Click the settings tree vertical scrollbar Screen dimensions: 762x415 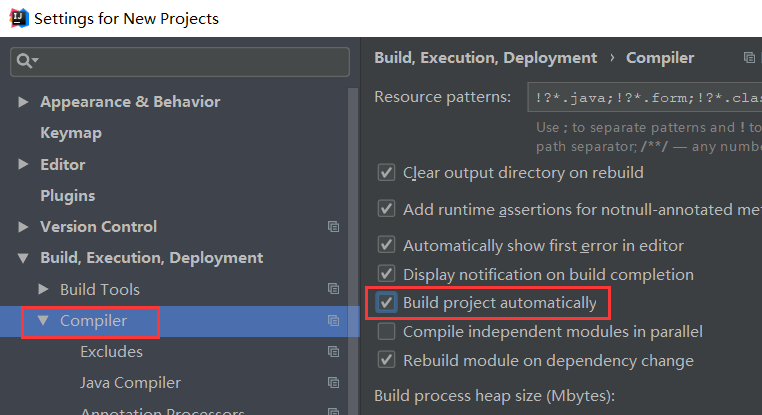(x=352, y=250)
